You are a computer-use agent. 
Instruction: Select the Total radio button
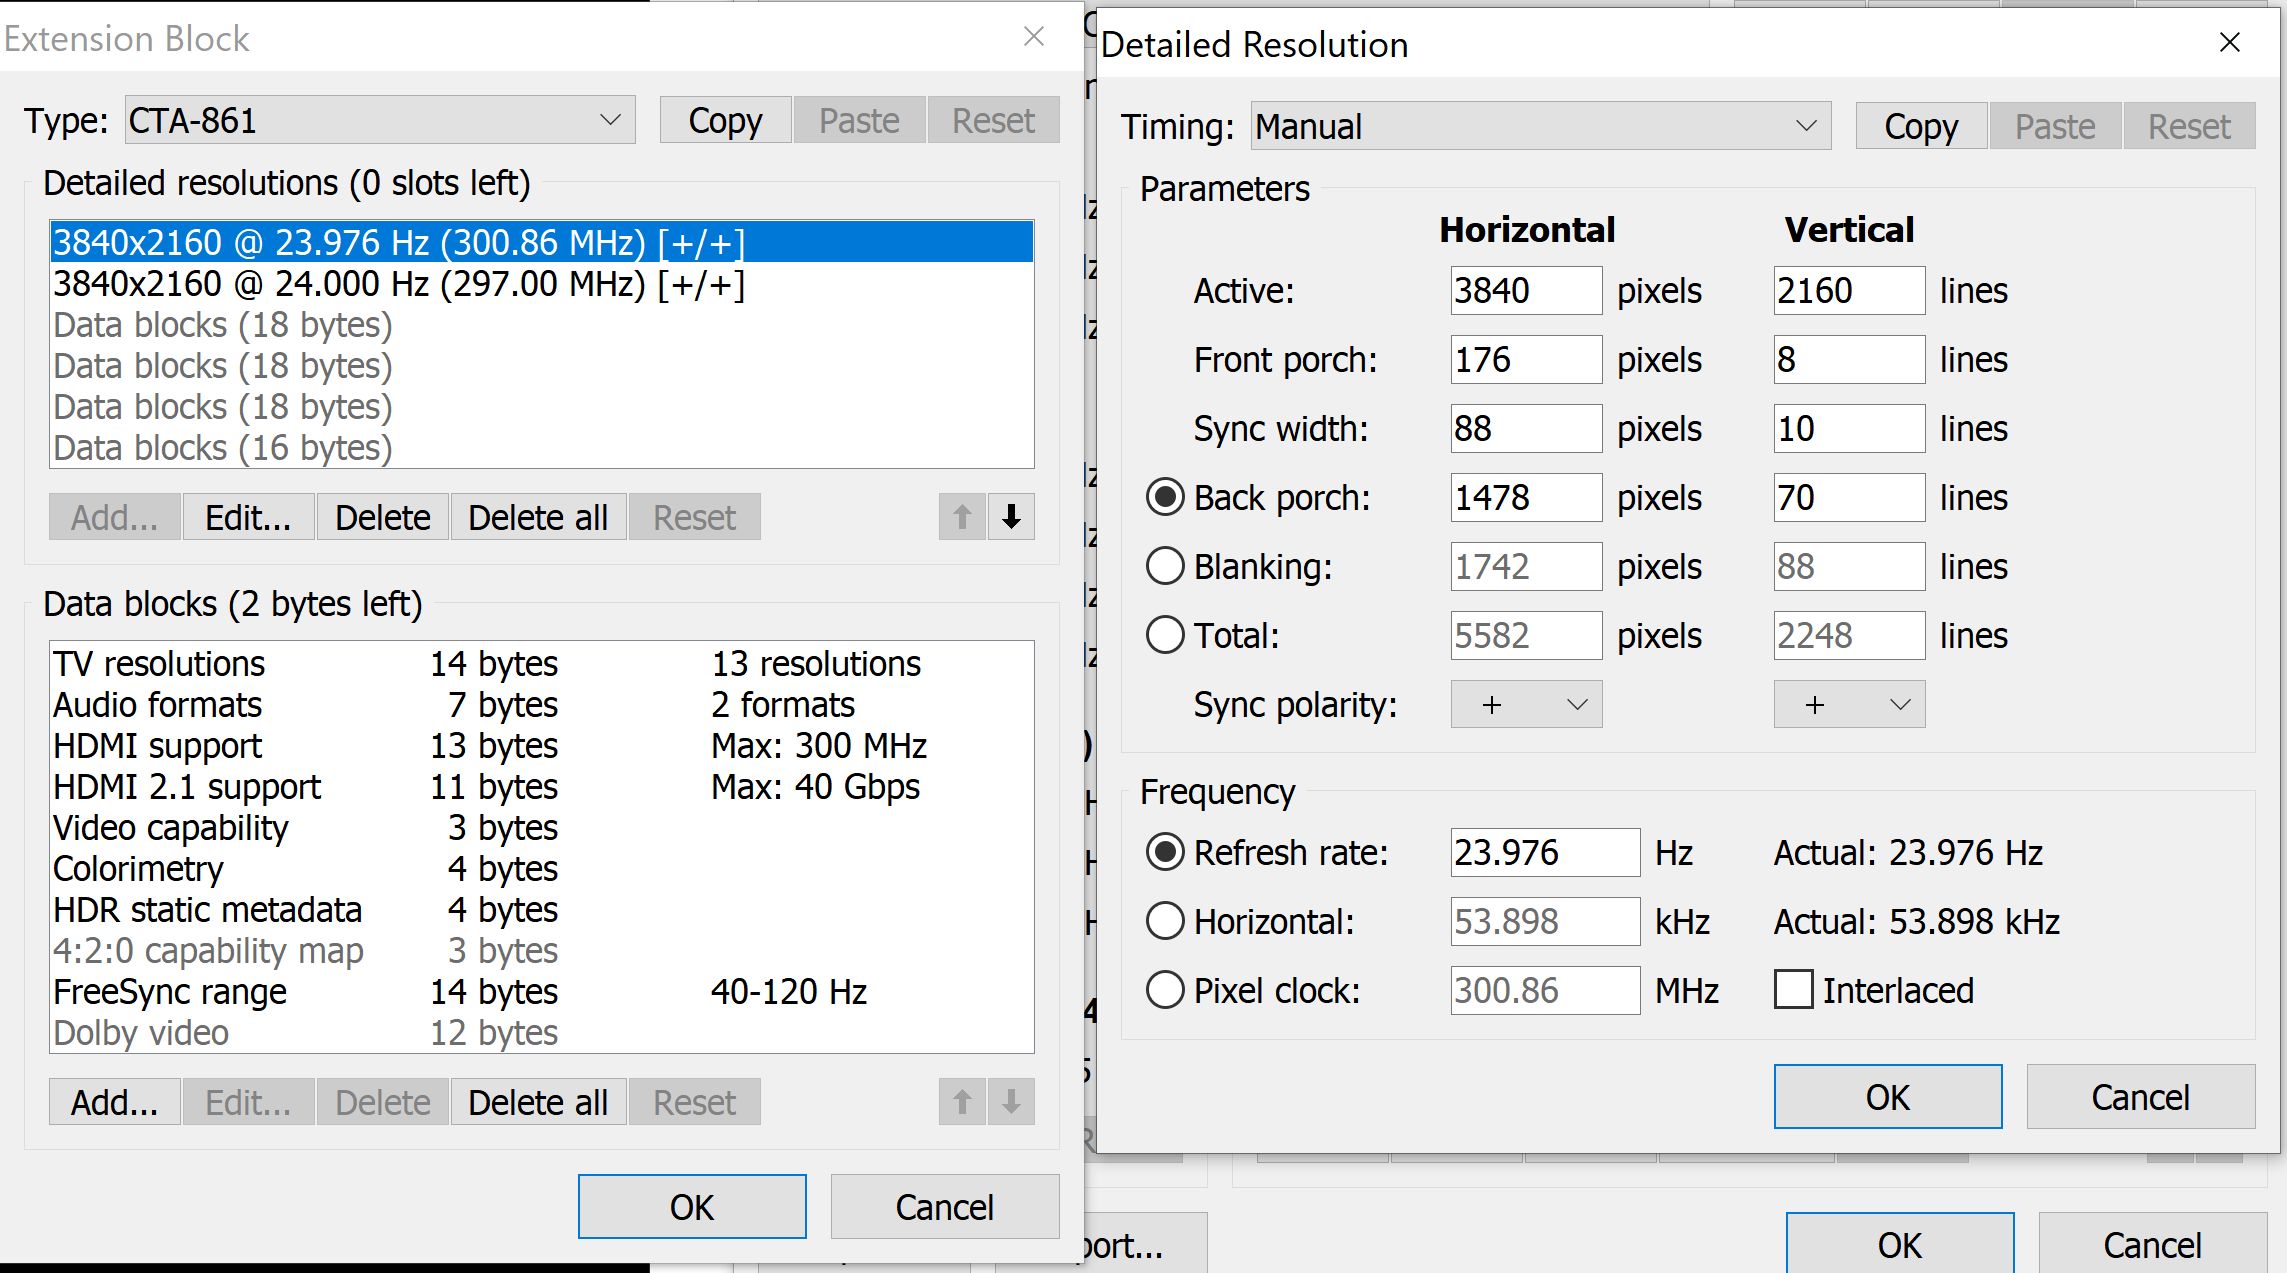pyautogui.click(x=1165, y=635)
